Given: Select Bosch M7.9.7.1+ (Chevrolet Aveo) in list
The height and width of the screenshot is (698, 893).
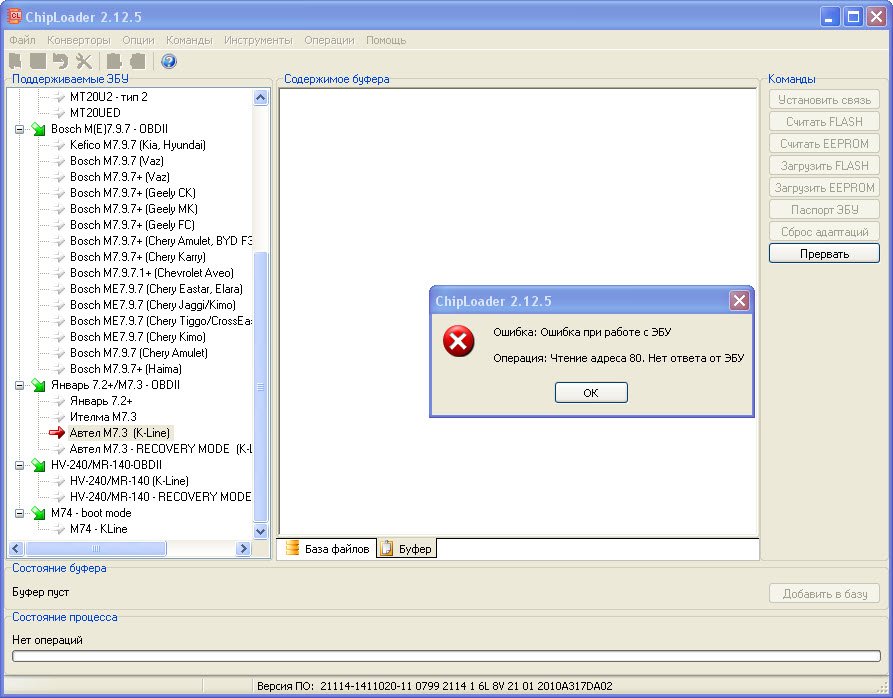Looking at the screenshot, I should (x=151, y=273).
